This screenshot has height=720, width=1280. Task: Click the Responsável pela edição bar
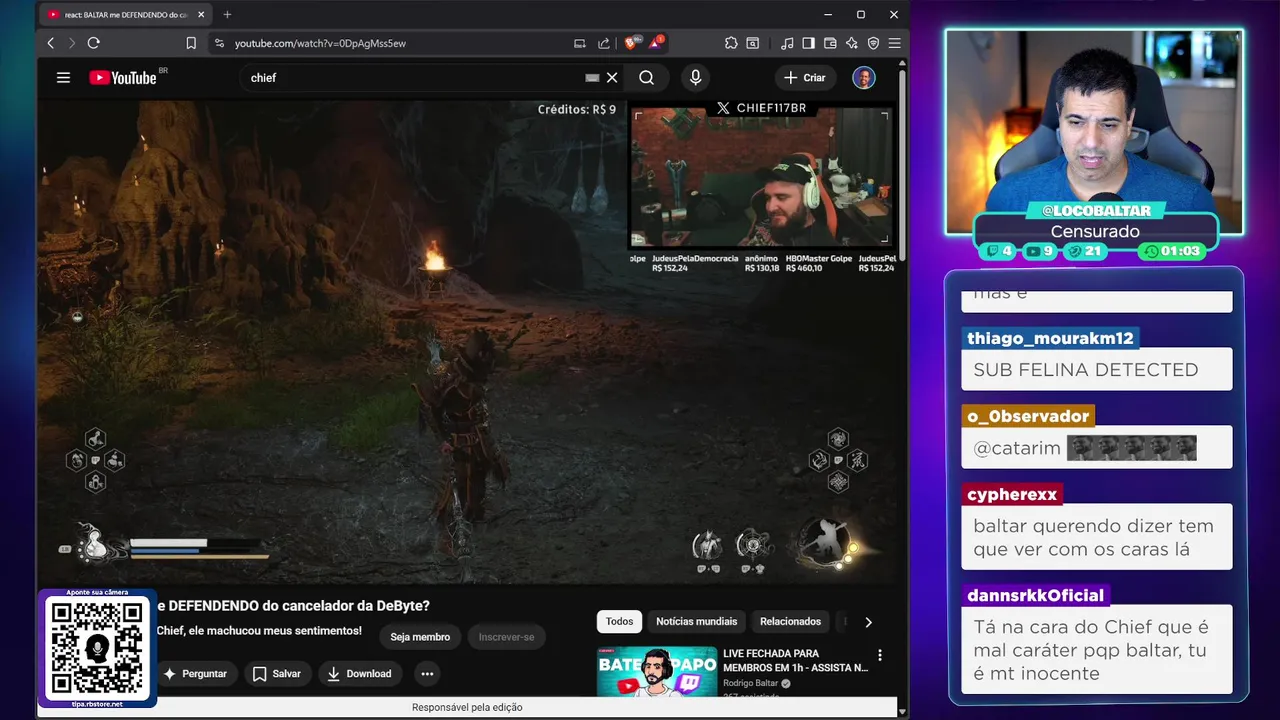click(467, 707)
